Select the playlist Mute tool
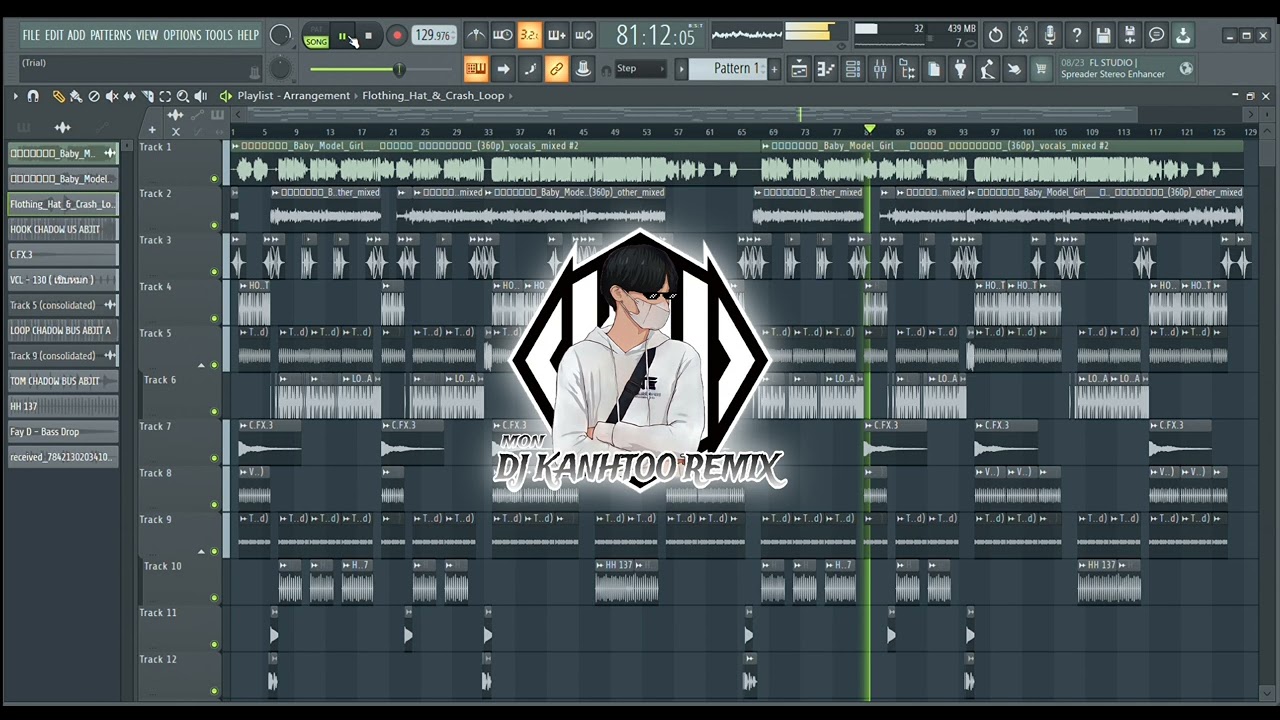This screenshot has height=720, width=1280. click(x=112, y=96)
